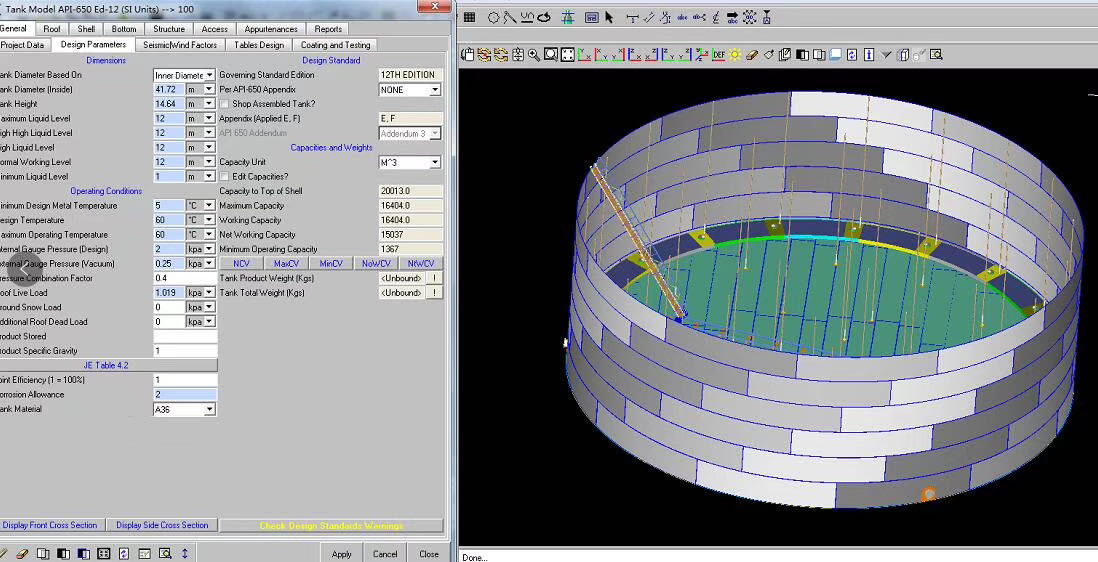Toggle the sun lighting icon
The width and height of the screenshot is (1098, 562).
click(735, 55)
